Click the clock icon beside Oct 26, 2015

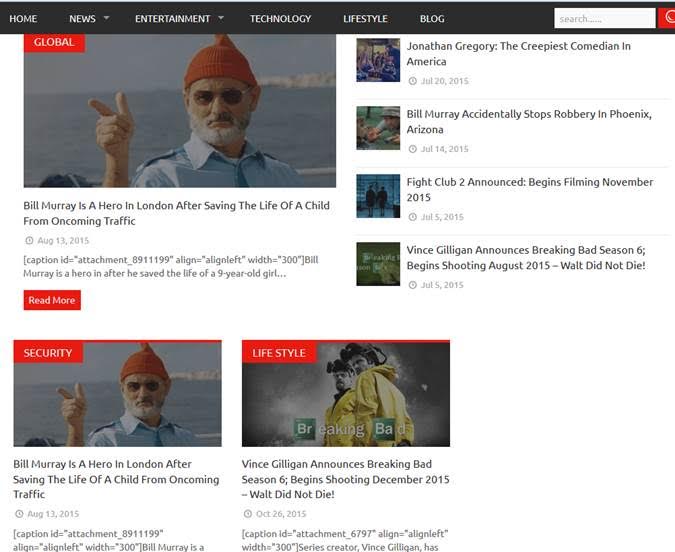tap(247, 514)
